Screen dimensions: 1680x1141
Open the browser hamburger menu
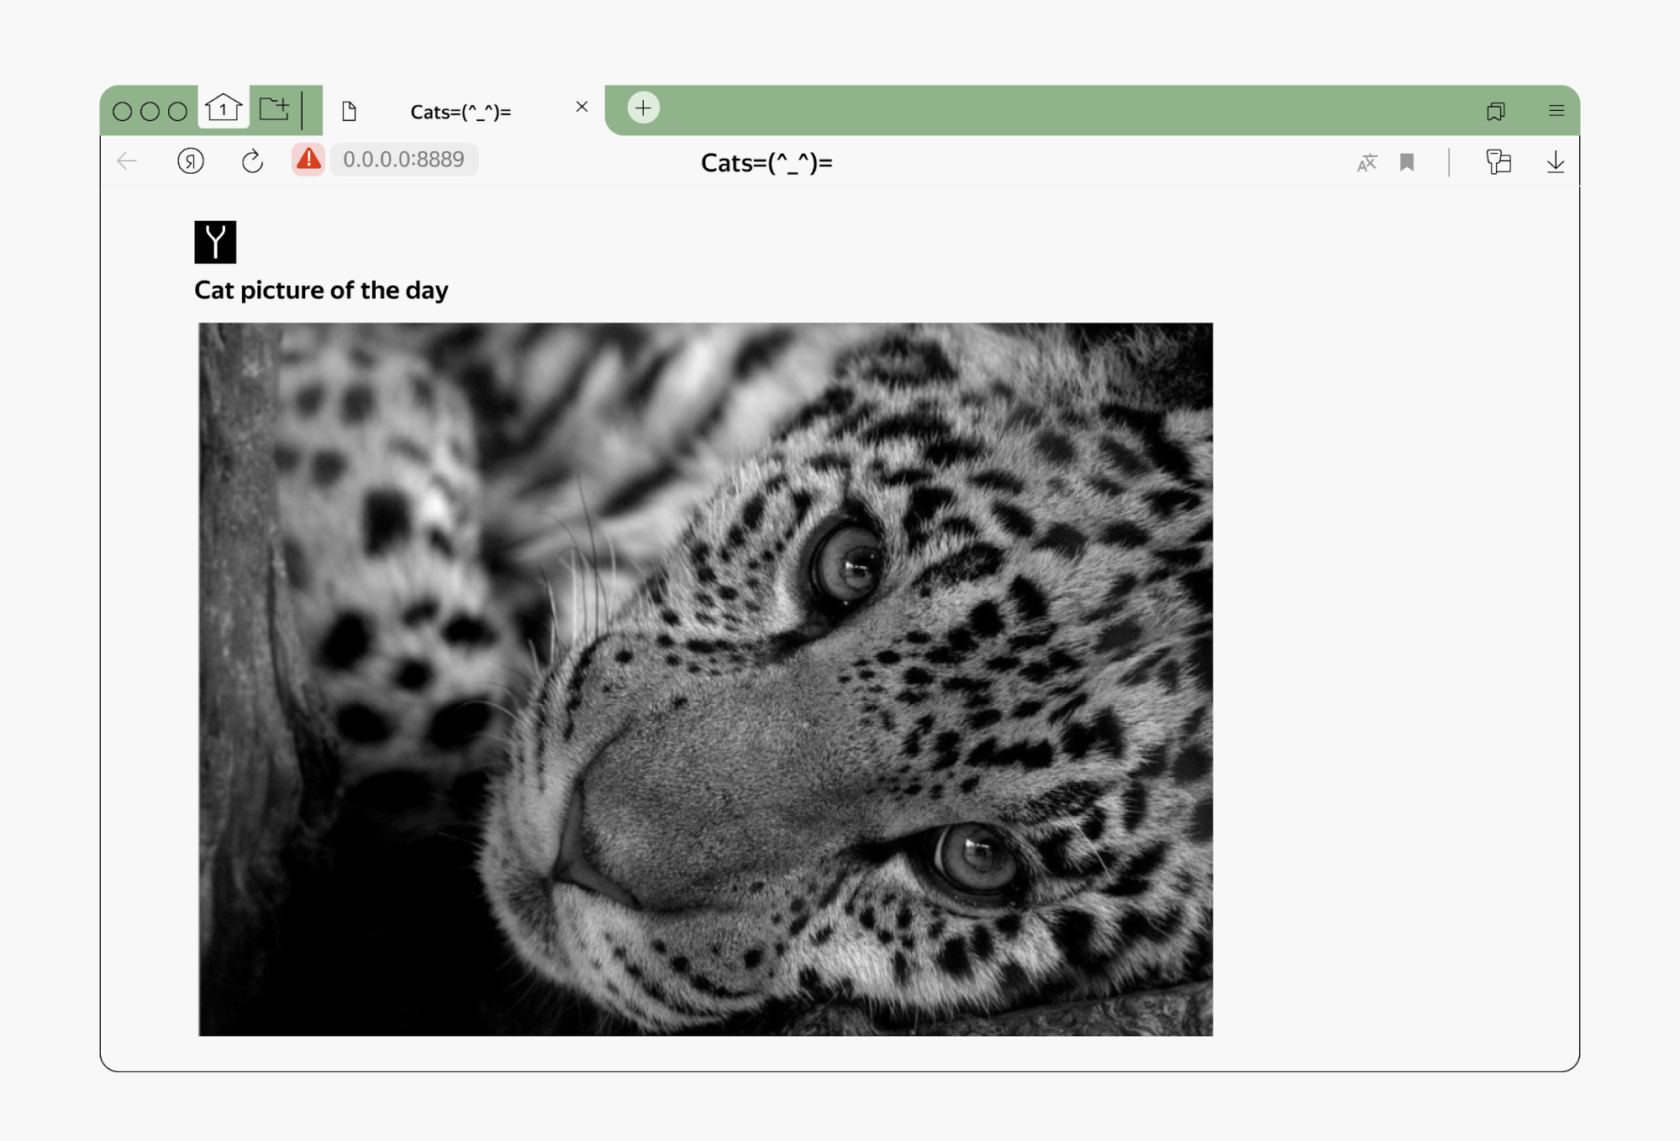tap(1556, 111)
